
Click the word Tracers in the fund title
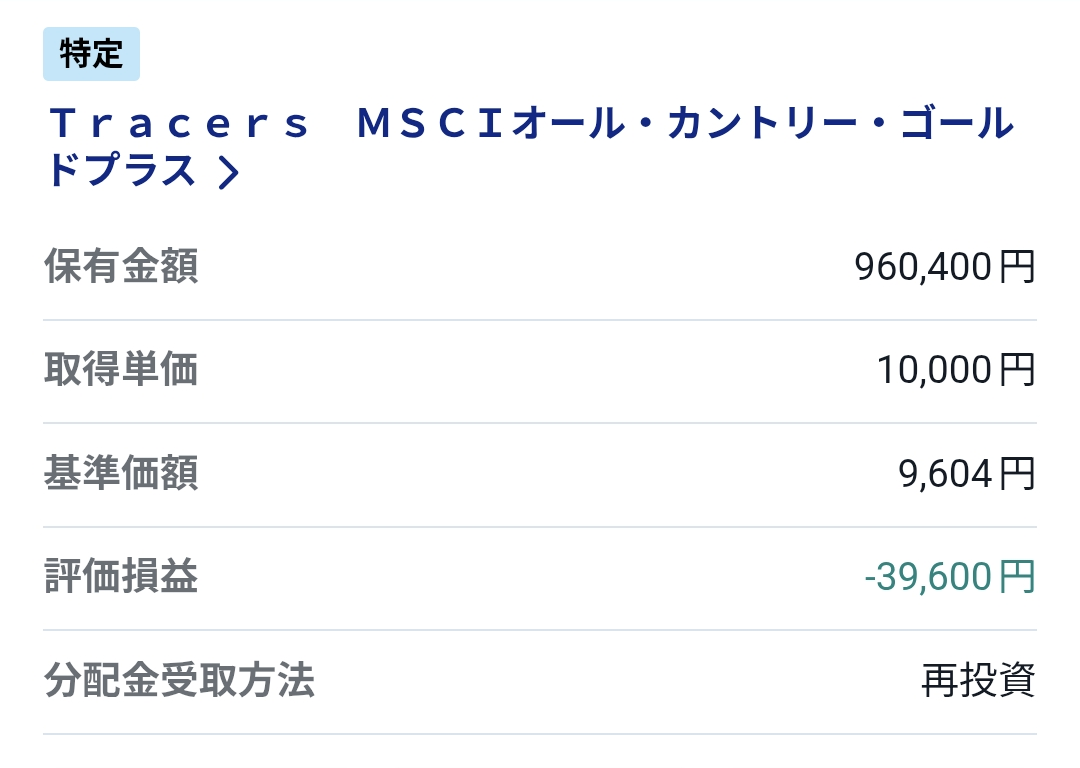[x=180, y=126]
